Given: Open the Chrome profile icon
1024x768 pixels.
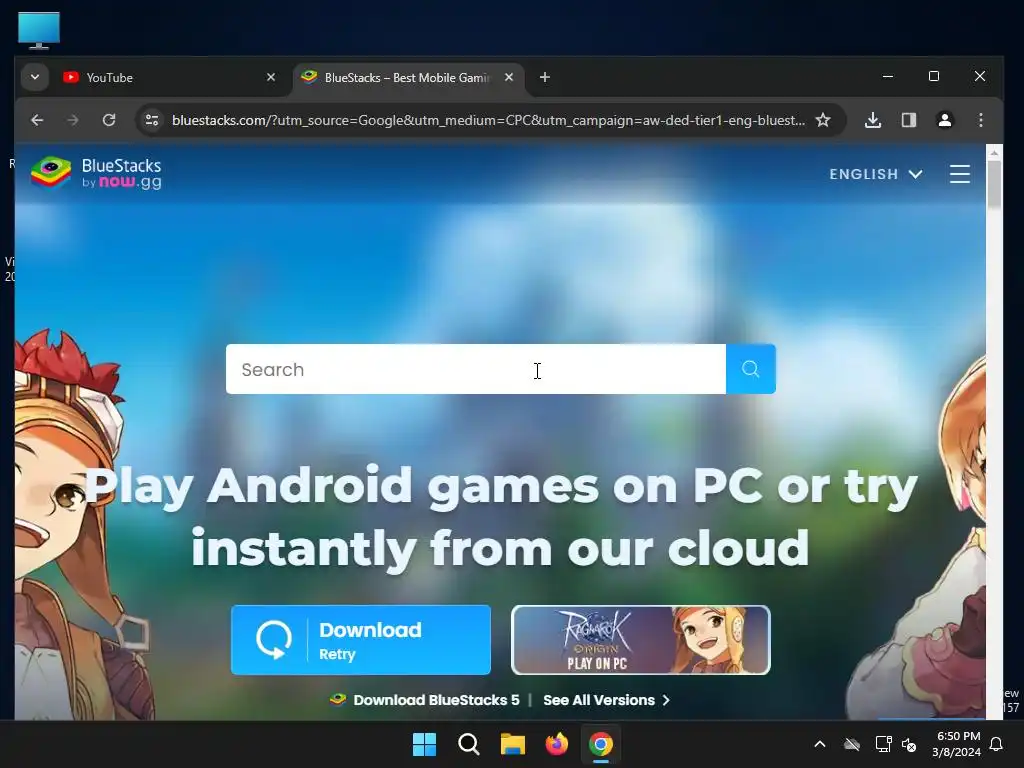Looking at the screenshot, I should [944, 120].
